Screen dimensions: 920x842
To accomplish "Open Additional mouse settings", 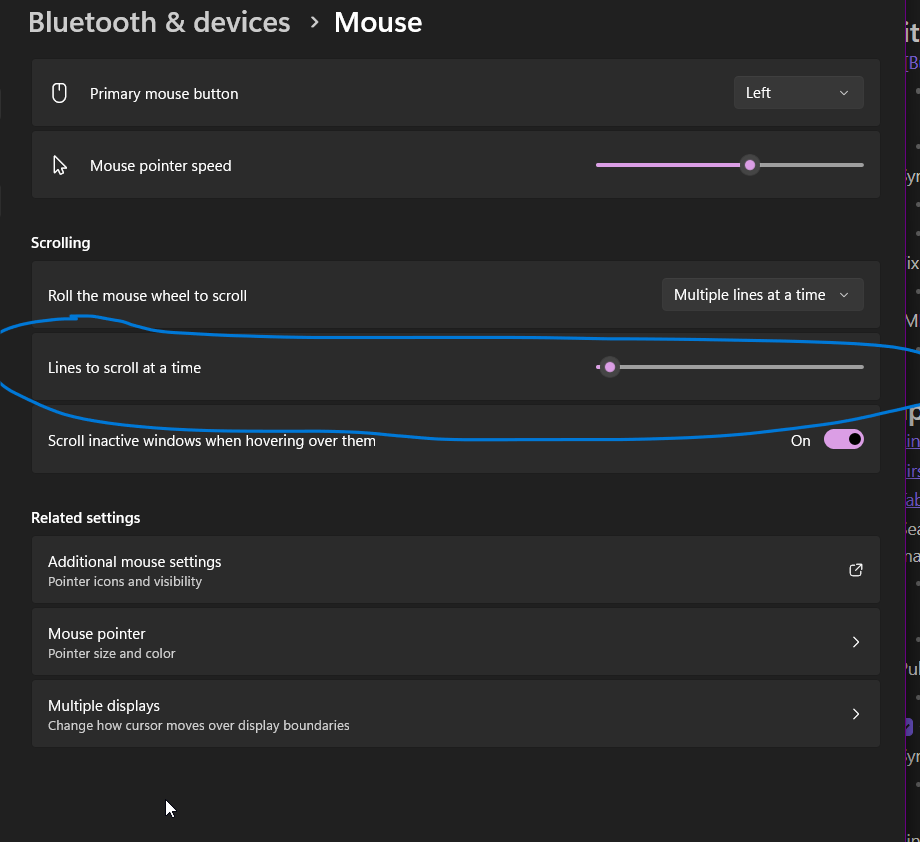I will tap(456, 570).
